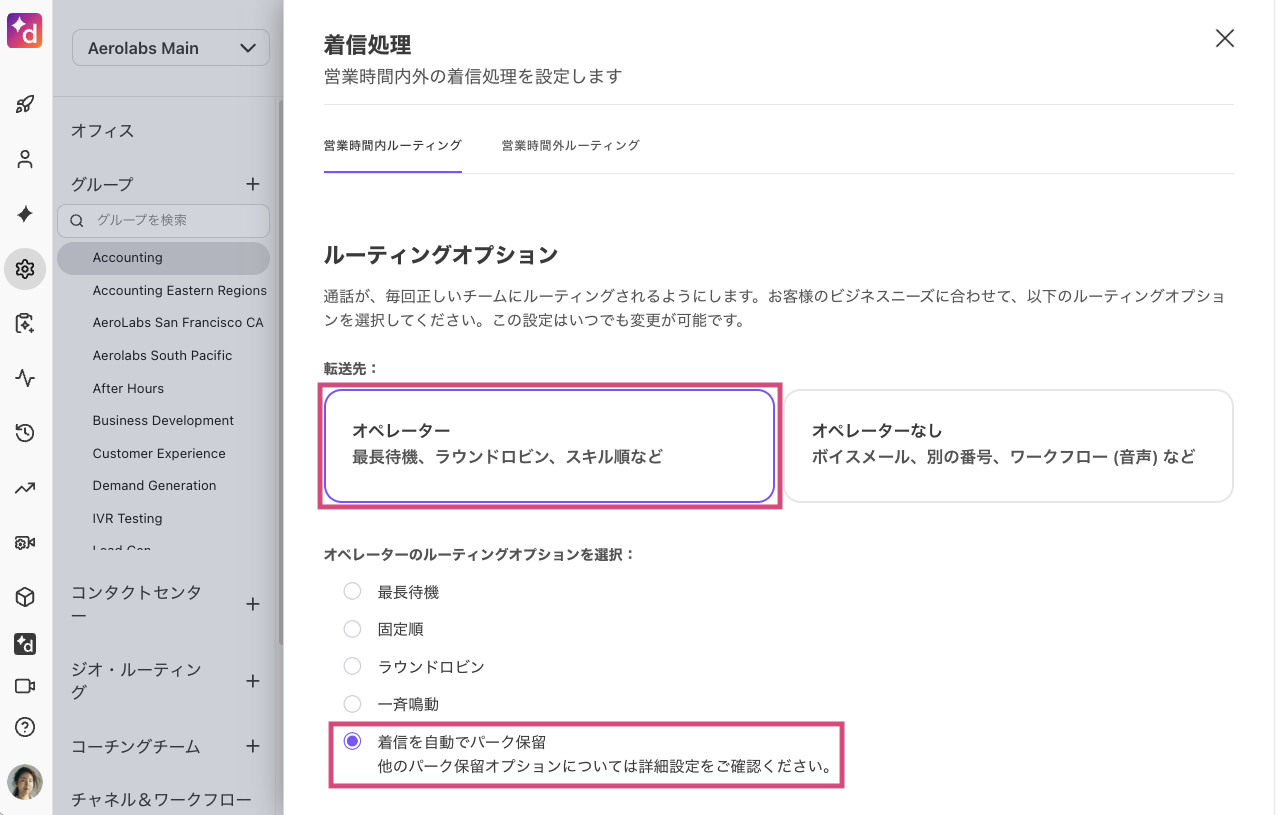This screenshot has height=815, width=1276.
Task: Click the plus next to コンタクトセンター
Action: click(x=253, y=604)
